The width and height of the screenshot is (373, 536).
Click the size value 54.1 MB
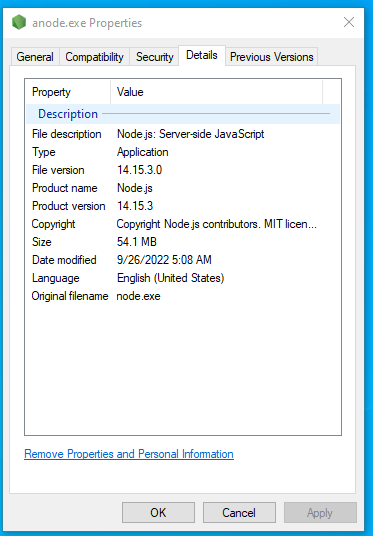point(137,242)
